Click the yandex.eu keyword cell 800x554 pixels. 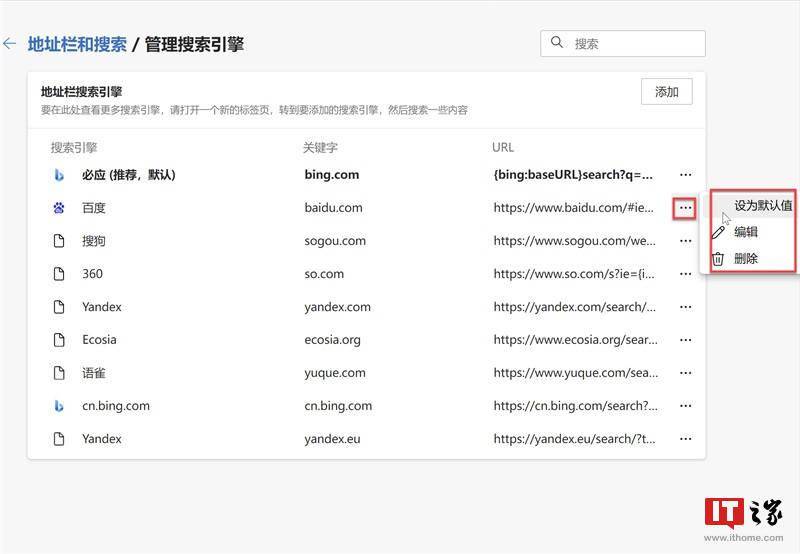[x=333, y=439]
